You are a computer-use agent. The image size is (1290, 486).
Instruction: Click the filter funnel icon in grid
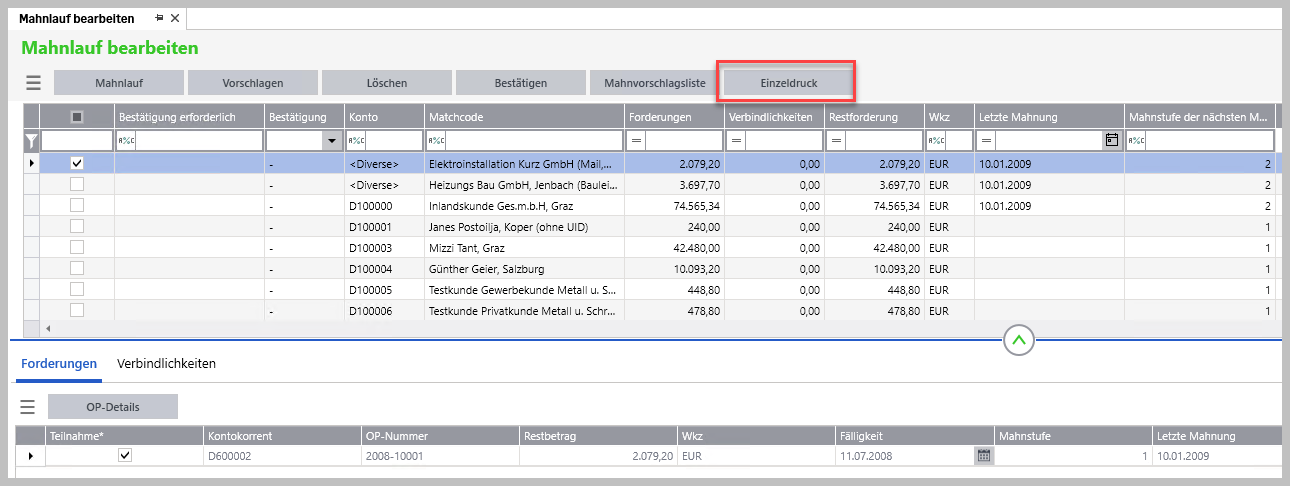30,141
